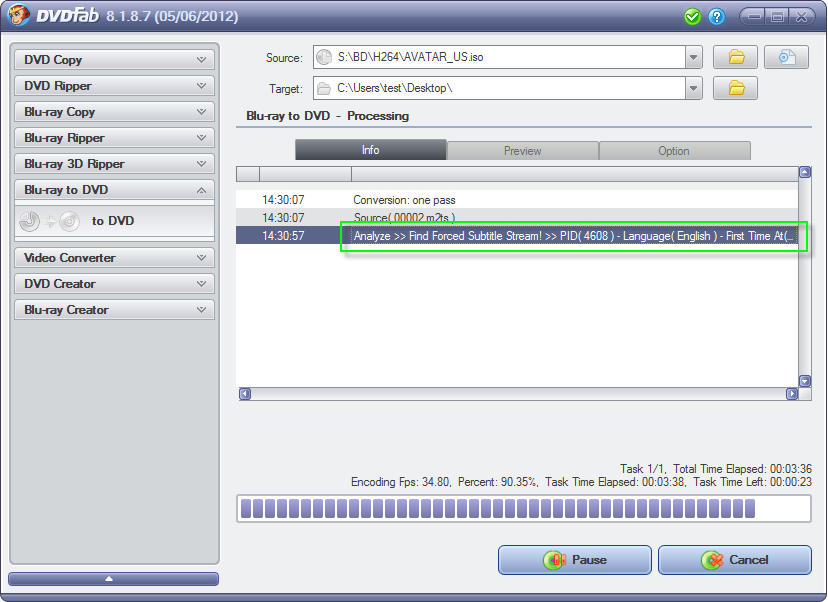Click the log time column header

coord(305,174)
